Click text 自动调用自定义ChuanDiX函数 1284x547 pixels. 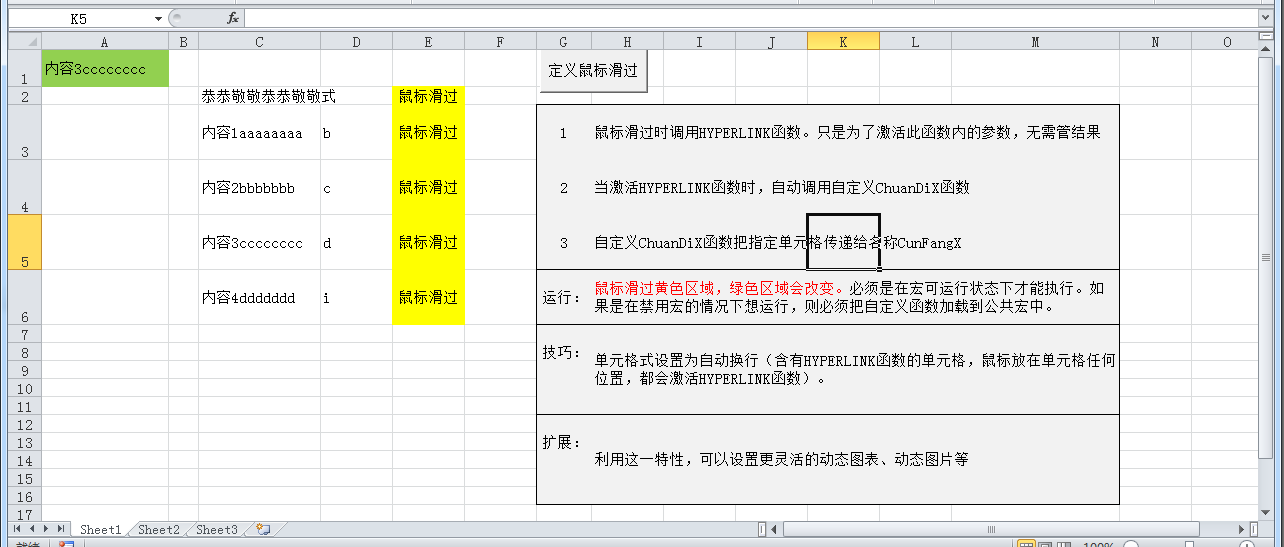coord(781,188)
